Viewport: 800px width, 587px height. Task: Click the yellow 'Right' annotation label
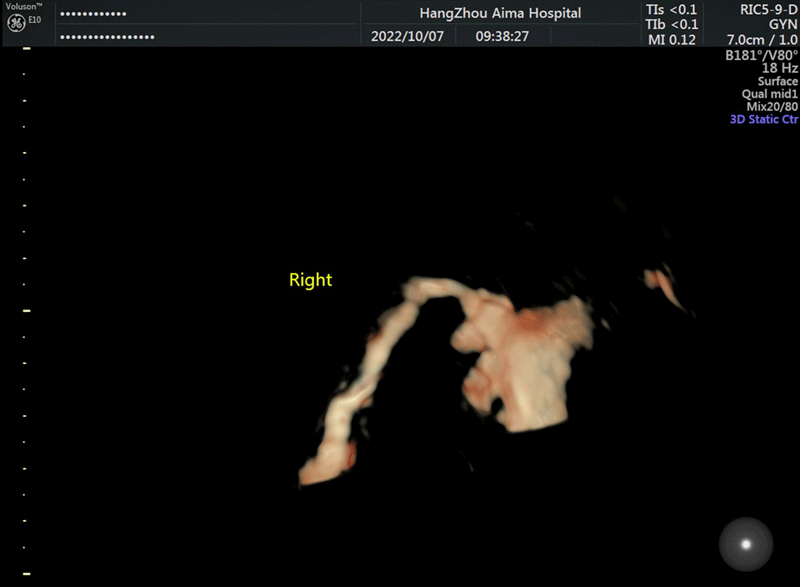(x=310, y=280)
